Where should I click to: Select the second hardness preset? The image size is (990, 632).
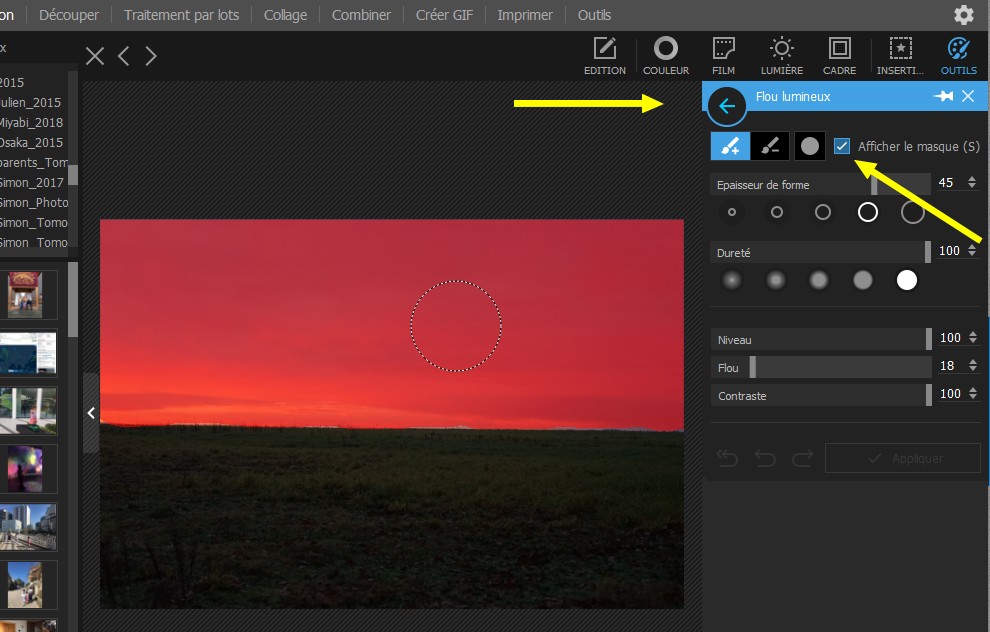(775, 280)
